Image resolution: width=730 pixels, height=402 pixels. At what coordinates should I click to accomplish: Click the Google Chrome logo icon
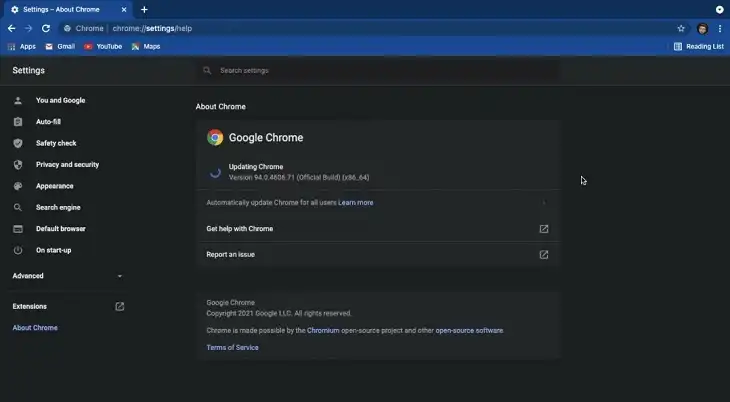215,137
